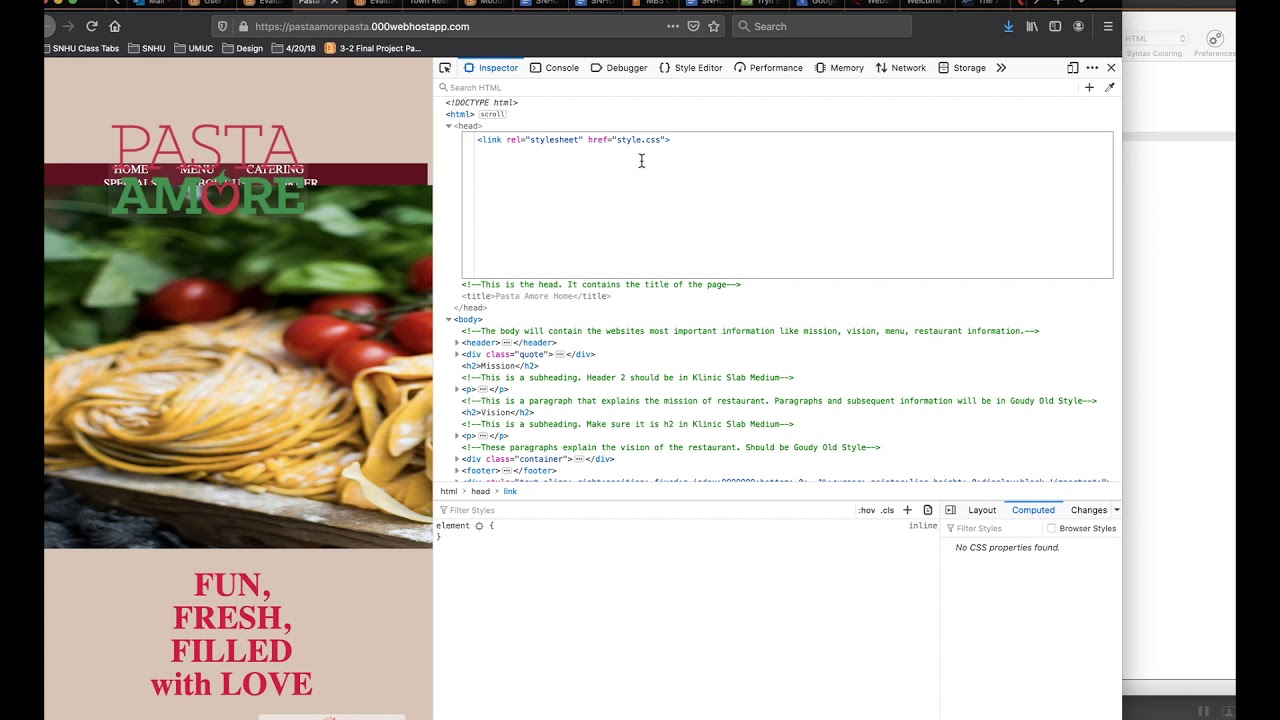This screenshot has width=1280, height=720.
Task: Expand the div class quote node
Action: [457, 355]
